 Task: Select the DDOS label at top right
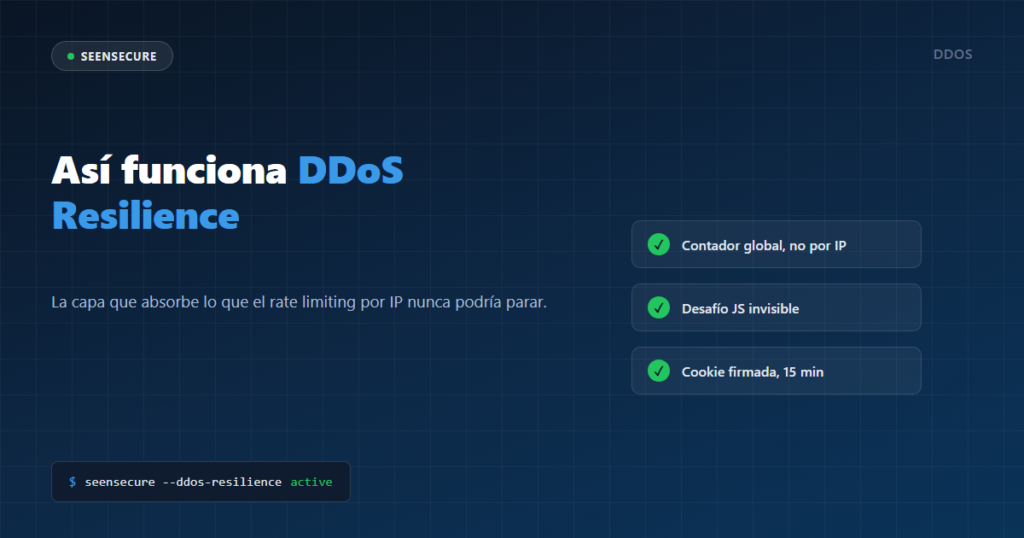pos(952,55)
